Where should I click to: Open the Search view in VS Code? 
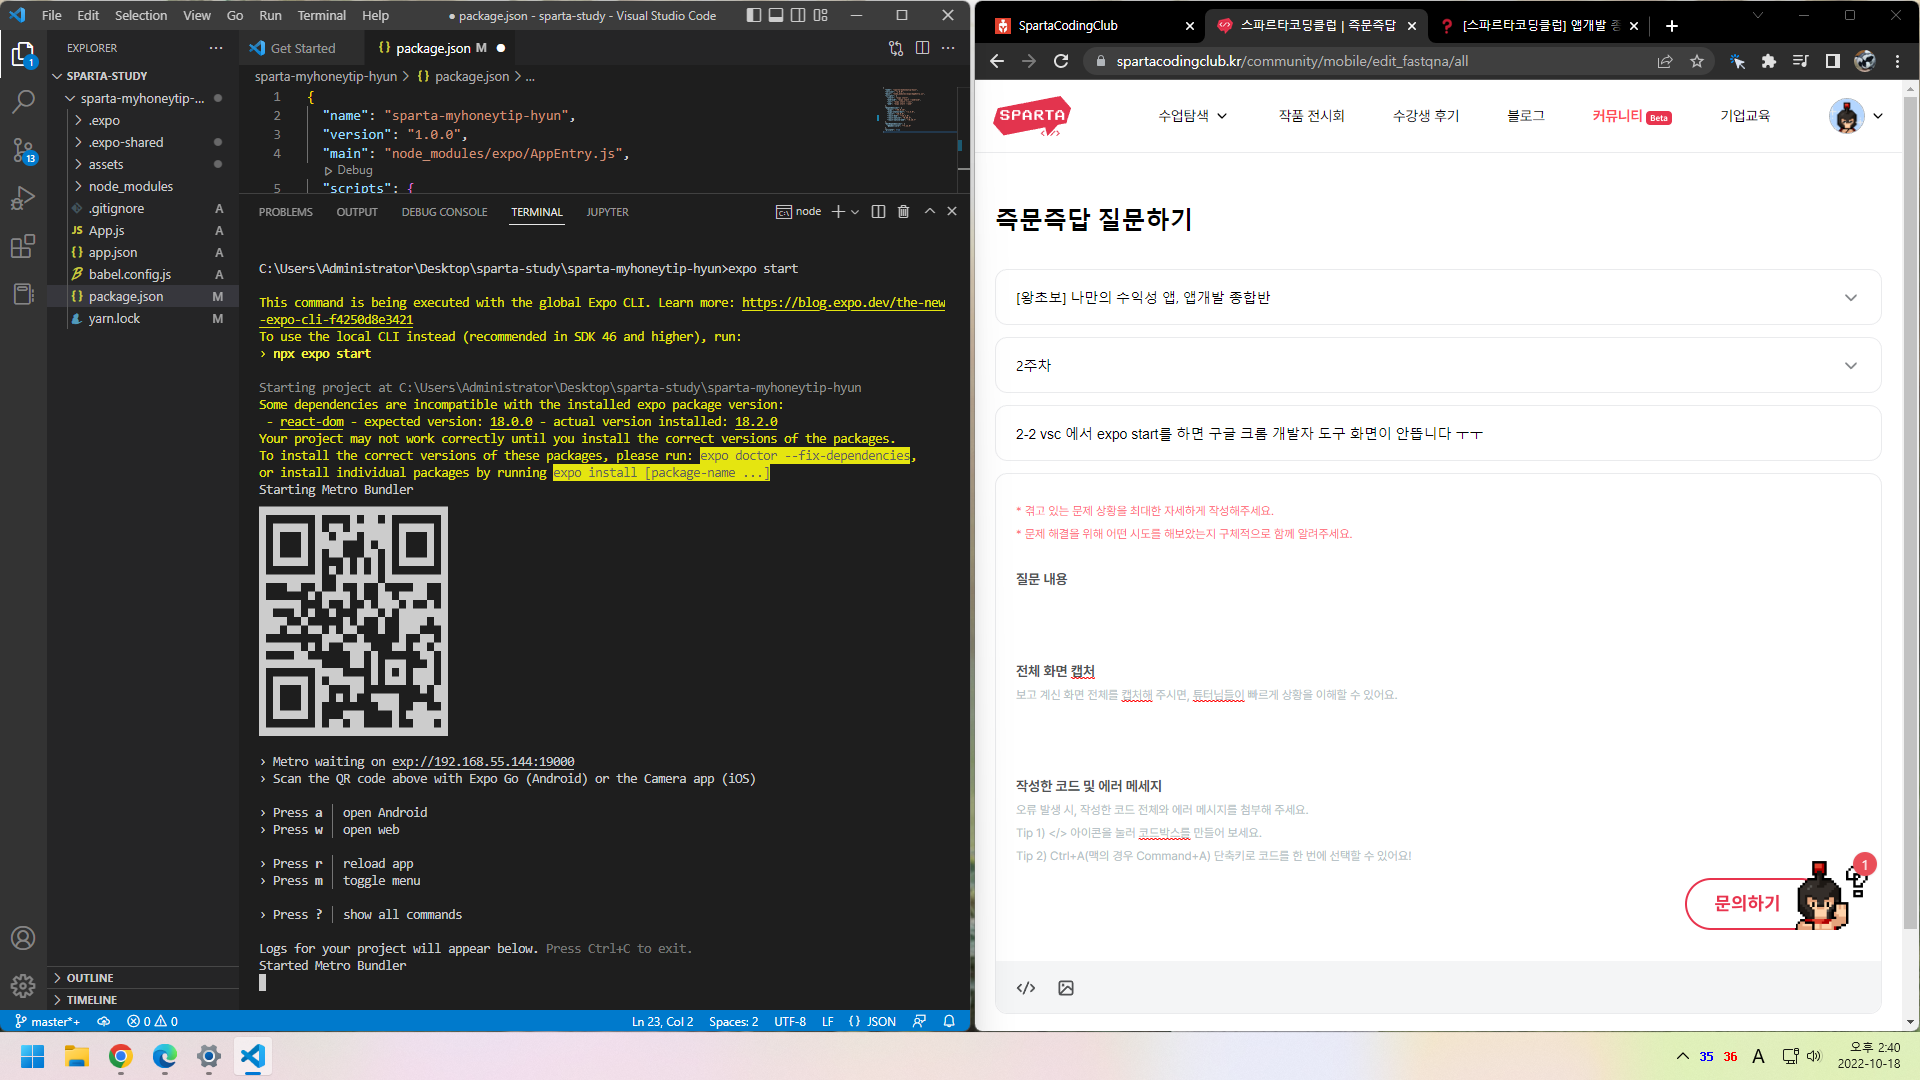click(23, 102)
